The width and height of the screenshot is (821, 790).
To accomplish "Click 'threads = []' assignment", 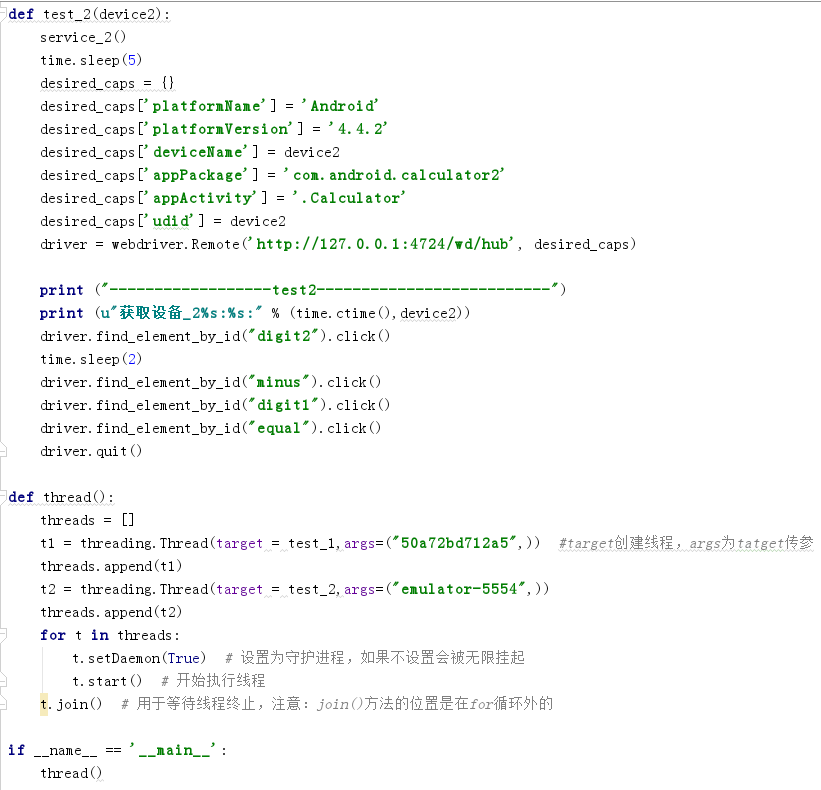I will pyautogui.click(x=87, y=520).
